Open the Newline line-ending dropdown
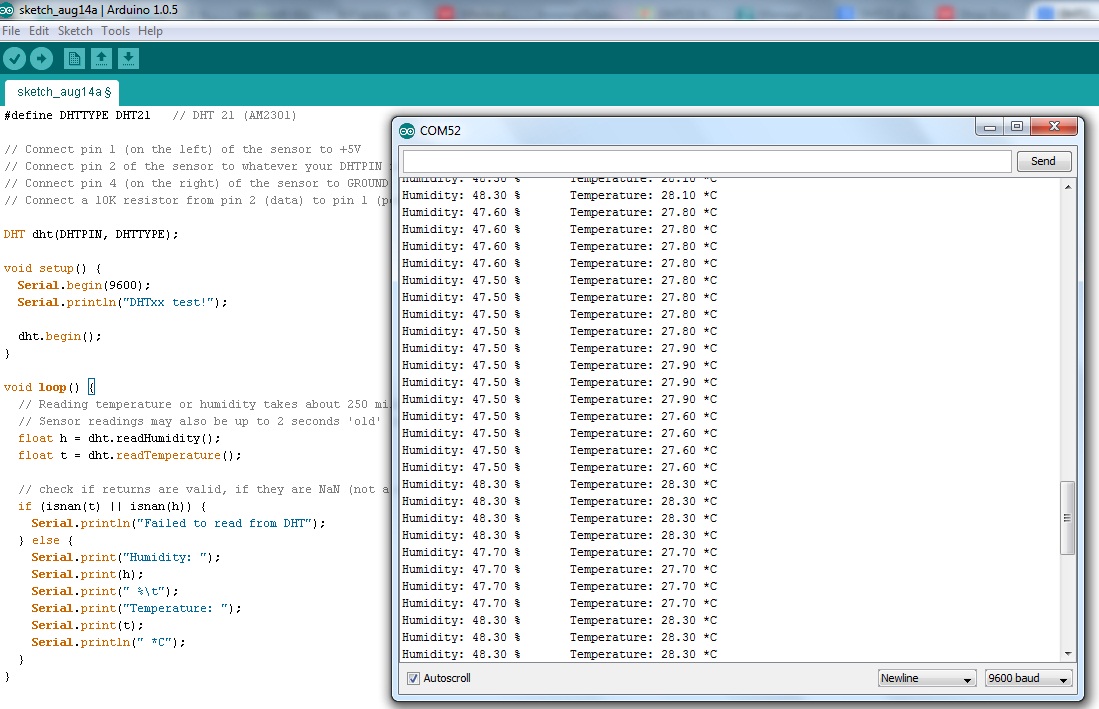The width and height of the screenshot is (1099, 709). (927, 678)
